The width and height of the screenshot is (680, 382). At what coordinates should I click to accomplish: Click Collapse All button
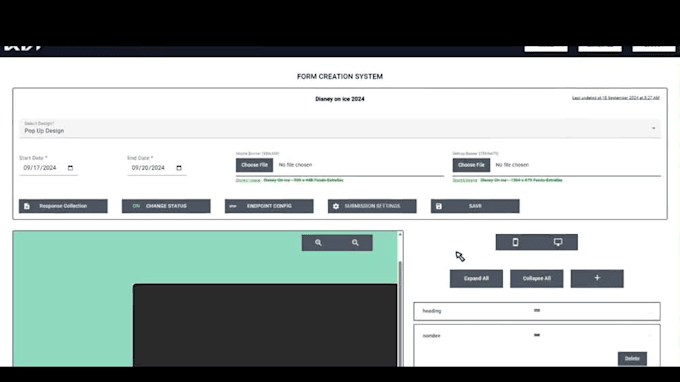(536, 278)
